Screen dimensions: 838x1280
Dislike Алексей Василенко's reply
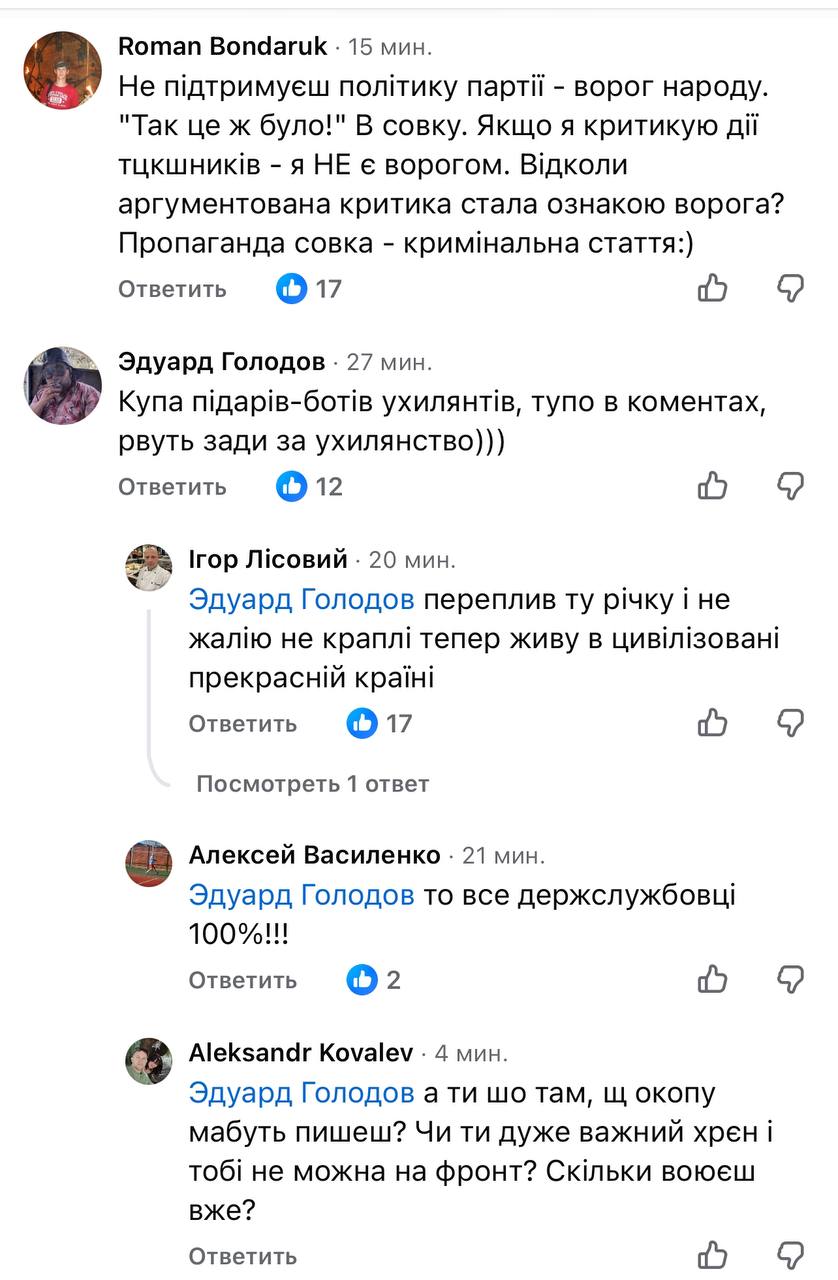coord(789,980)
